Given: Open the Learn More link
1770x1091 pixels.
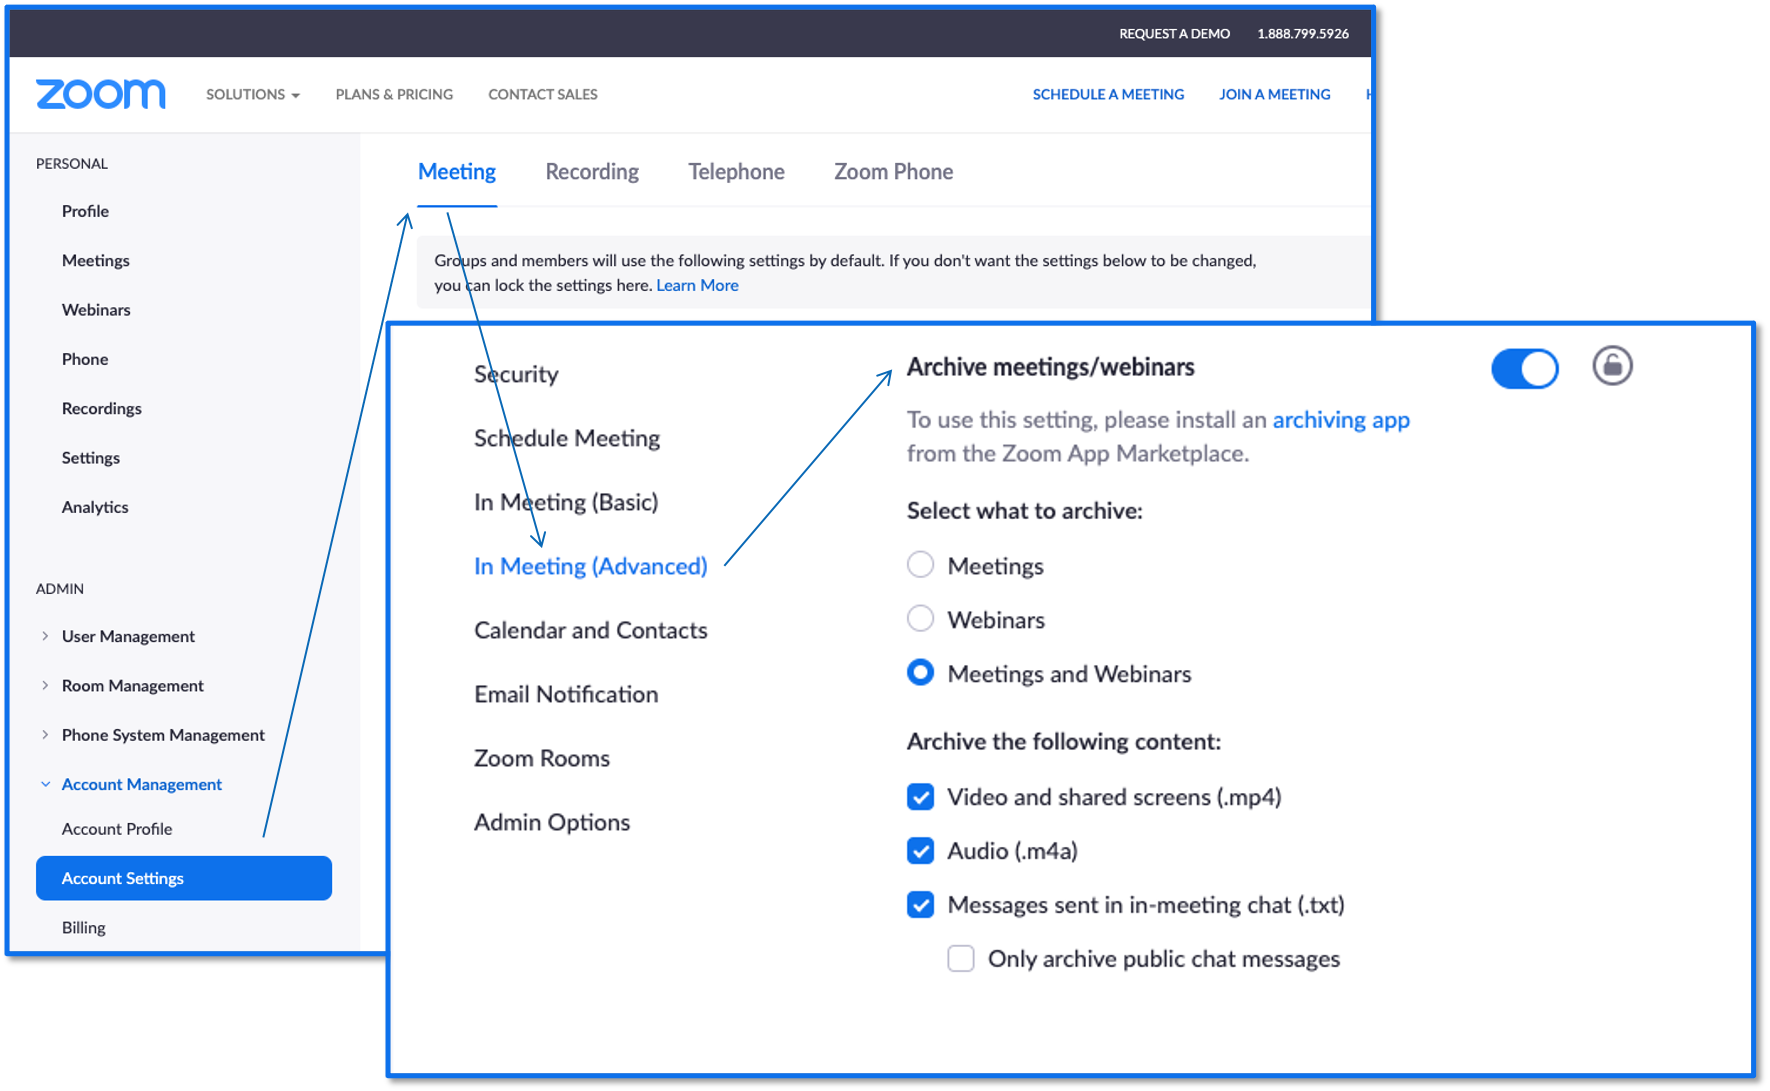Looking at the screenshot, I should pyautogui.click(x=697, y=285).
